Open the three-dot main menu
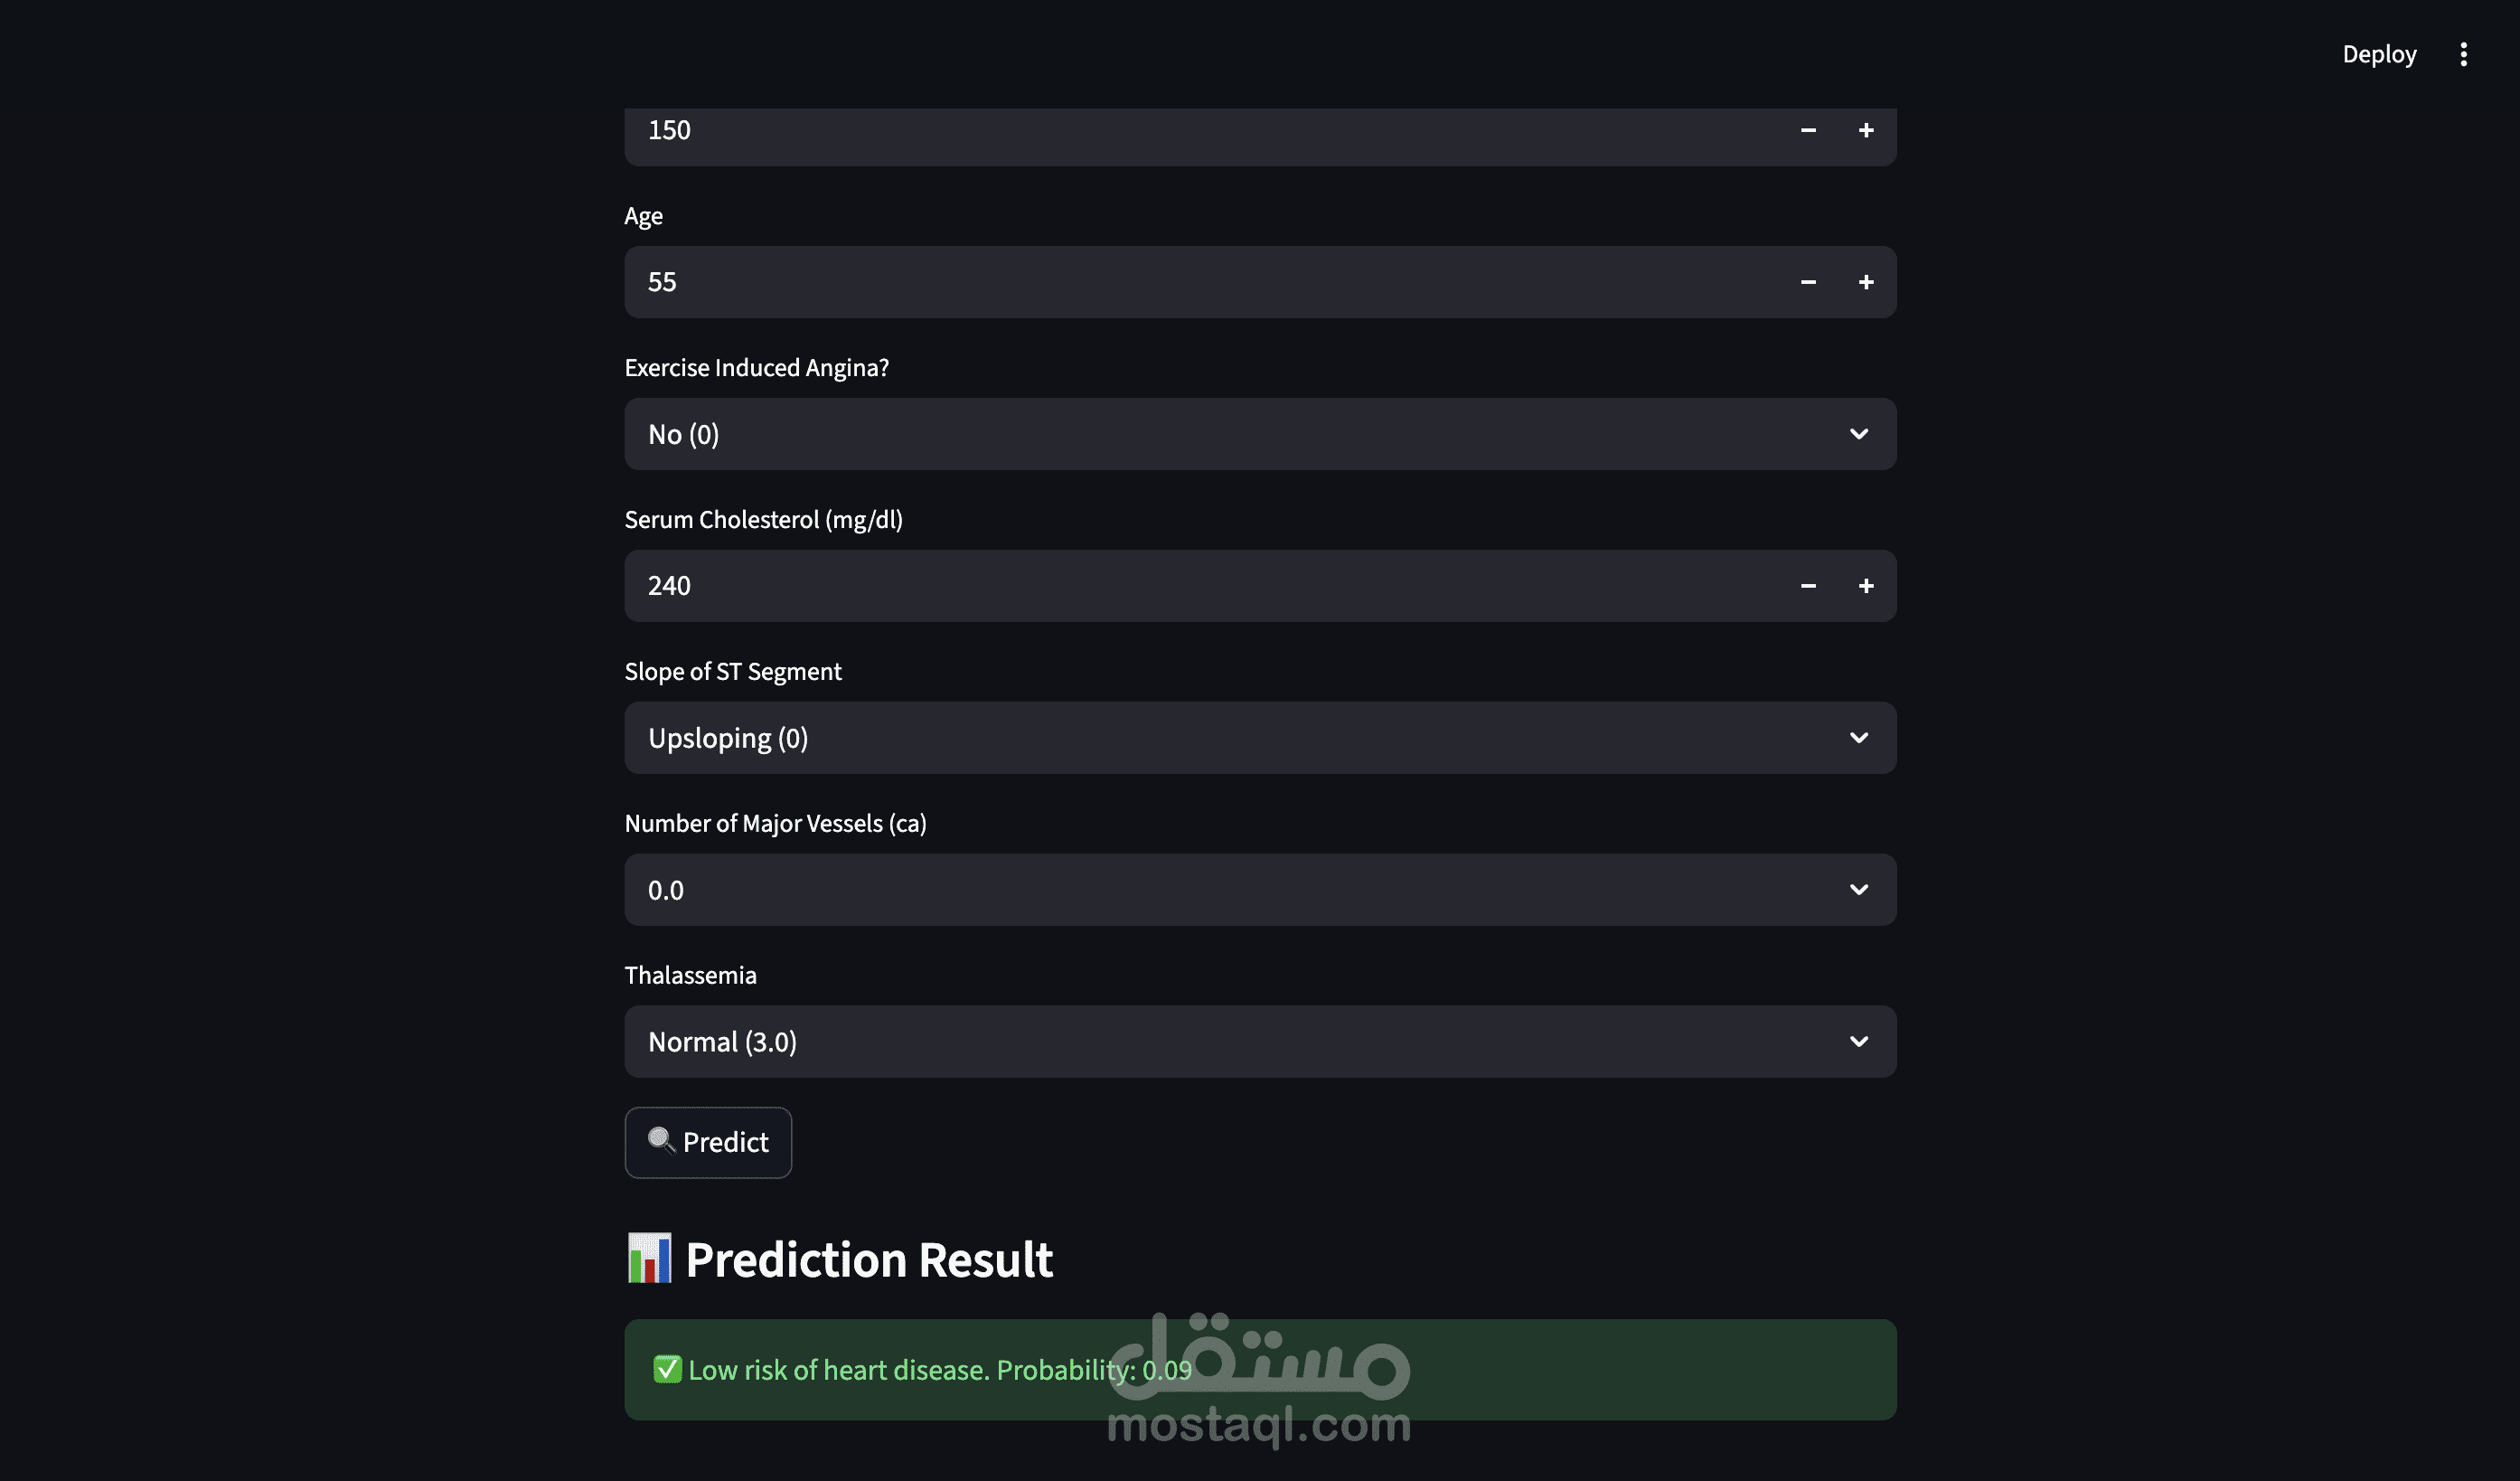The width and height of the screenshot is (2520, 1481). point(2463,54)
